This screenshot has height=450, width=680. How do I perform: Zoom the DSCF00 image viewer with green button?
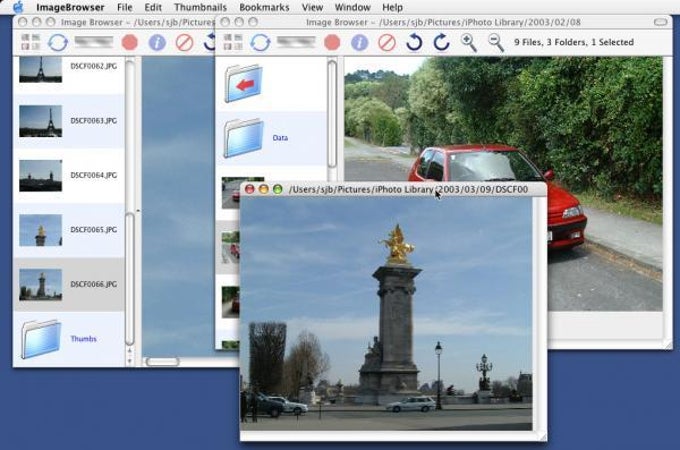pyautogui.click(x=278, y=189)
